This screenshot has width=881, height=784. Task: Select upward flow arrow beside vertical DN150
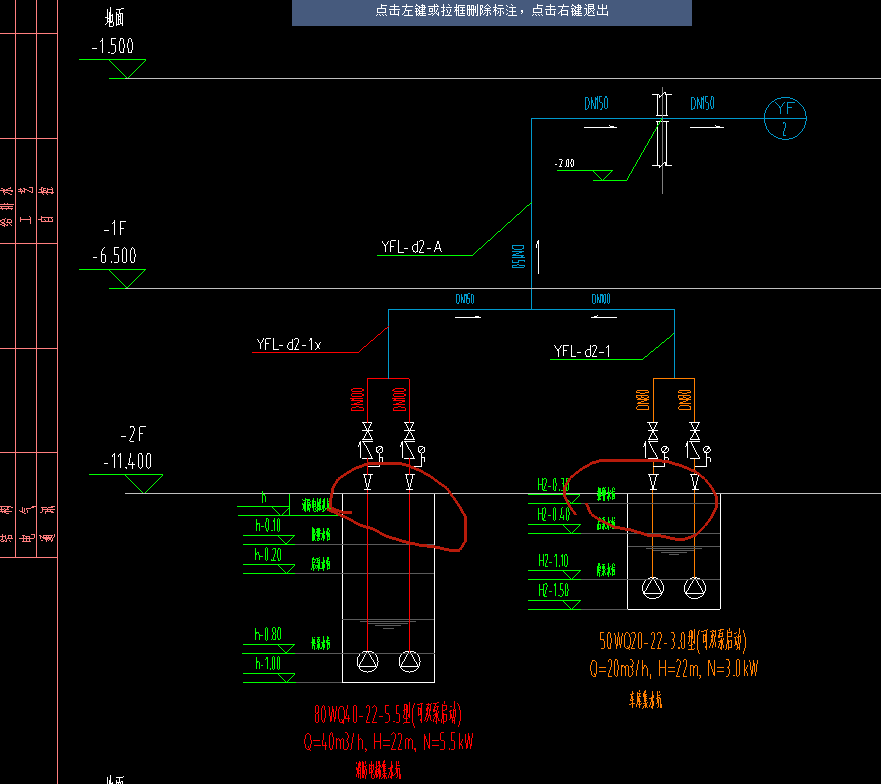(538, 257)
